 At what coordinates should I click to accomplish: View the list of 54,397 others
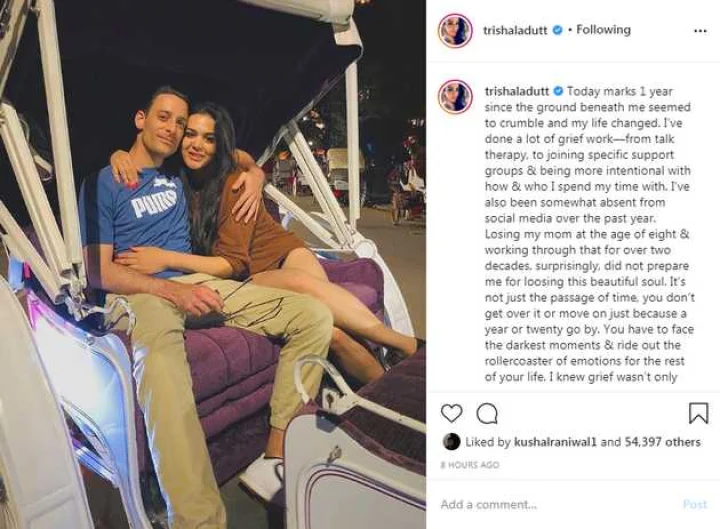(x=663, y=442)
